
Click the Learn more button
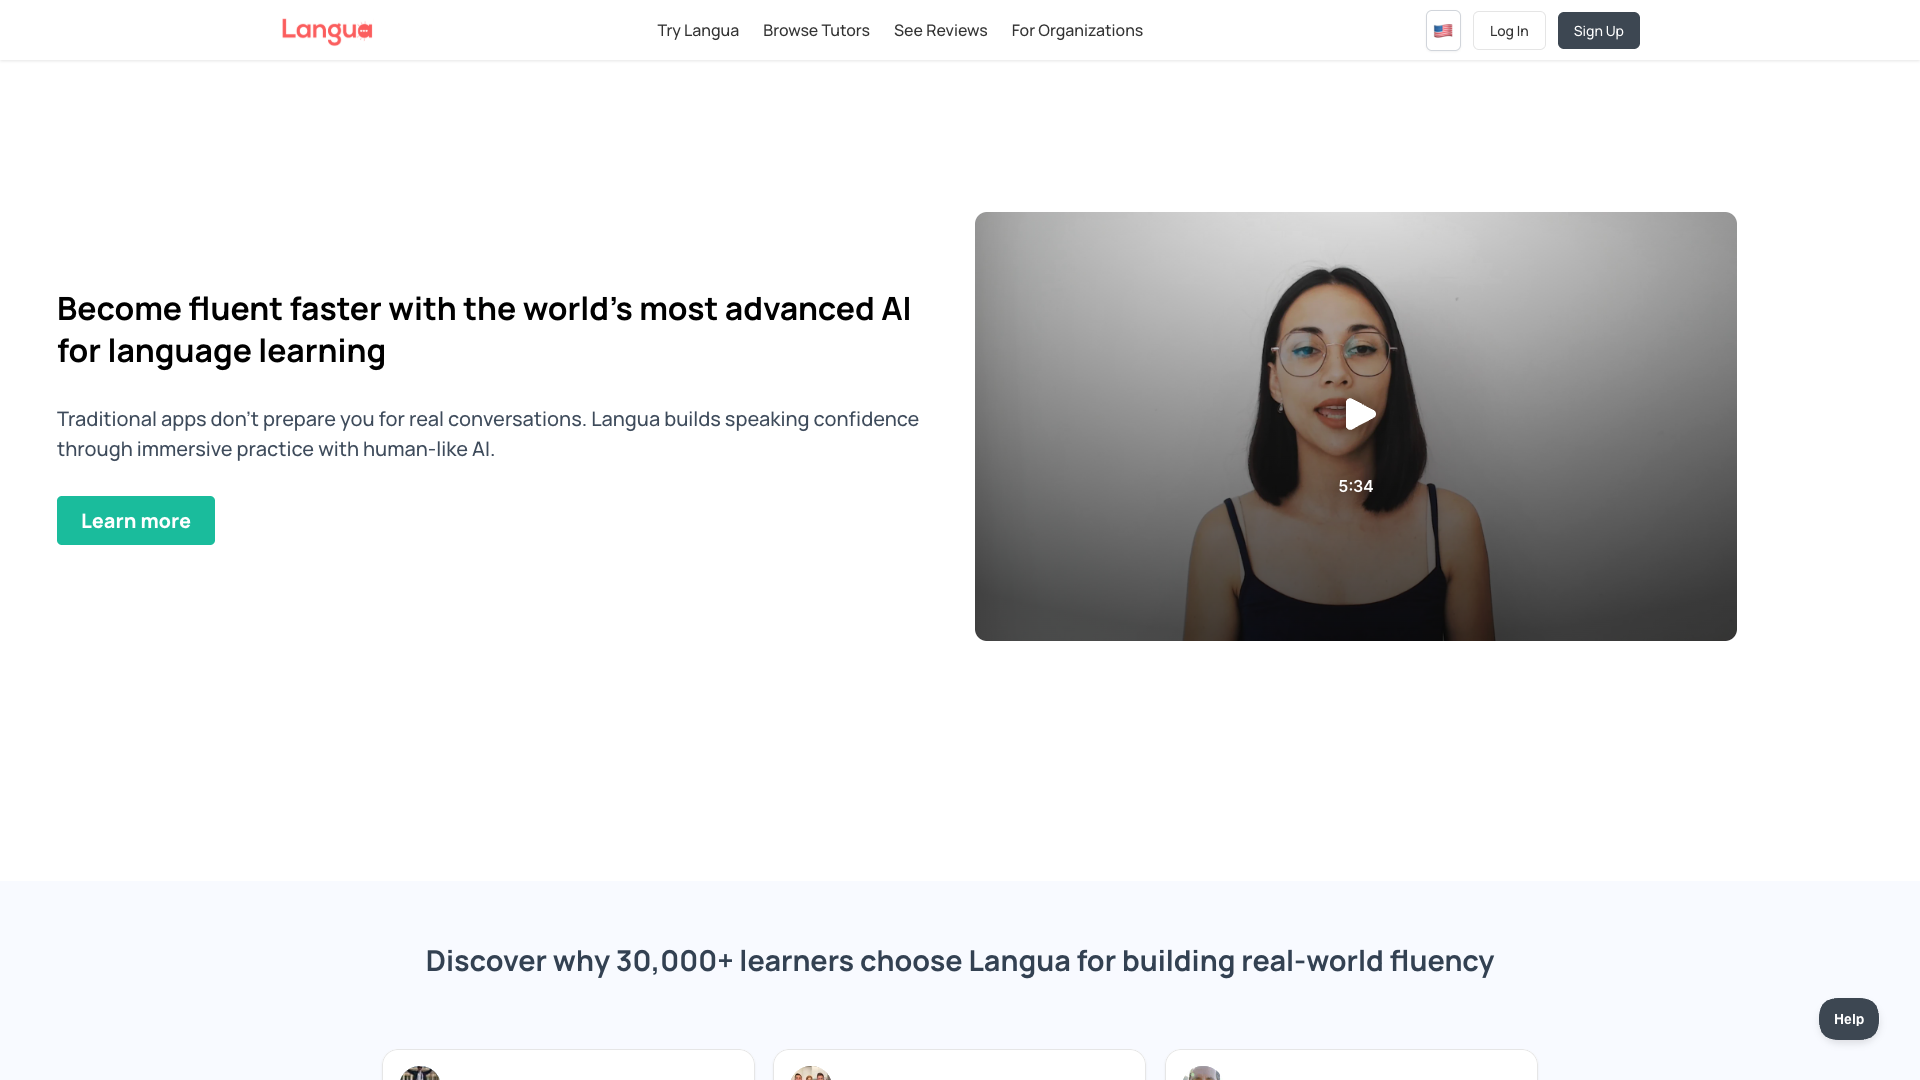(136, 521)
